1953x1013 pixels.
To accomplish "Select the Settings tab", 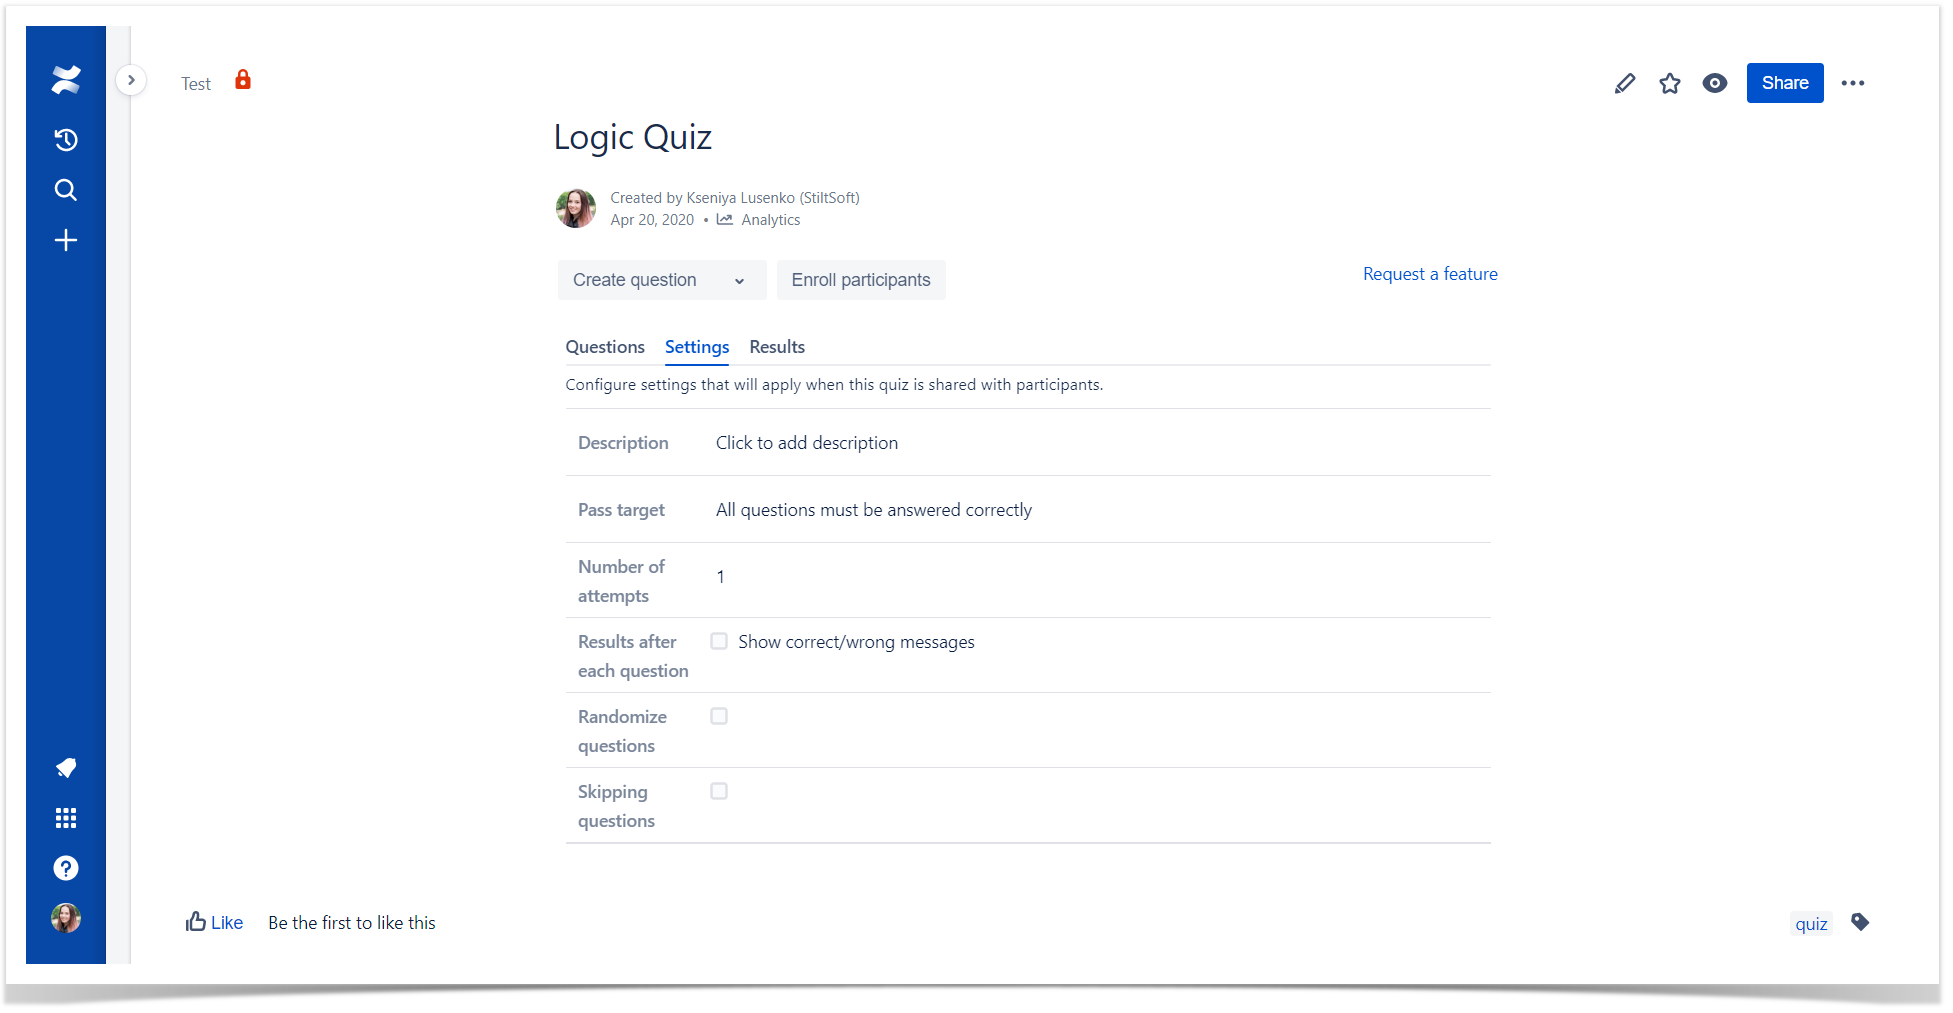I will 697,347.
